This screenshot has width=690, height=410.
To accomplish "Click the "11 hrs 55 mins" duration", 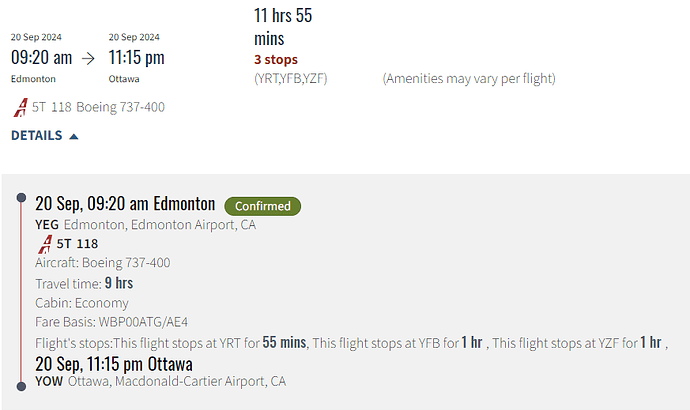I will pos(285,27).
